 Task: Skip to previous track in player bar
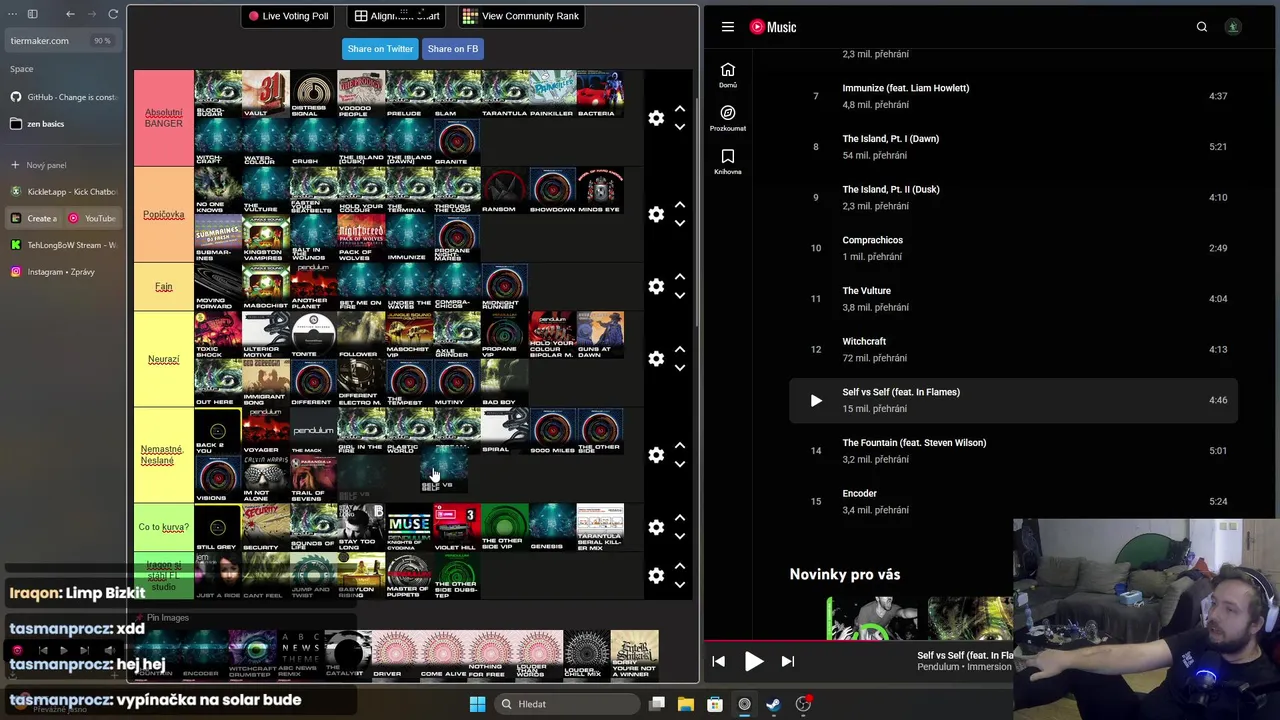(718, 661)
